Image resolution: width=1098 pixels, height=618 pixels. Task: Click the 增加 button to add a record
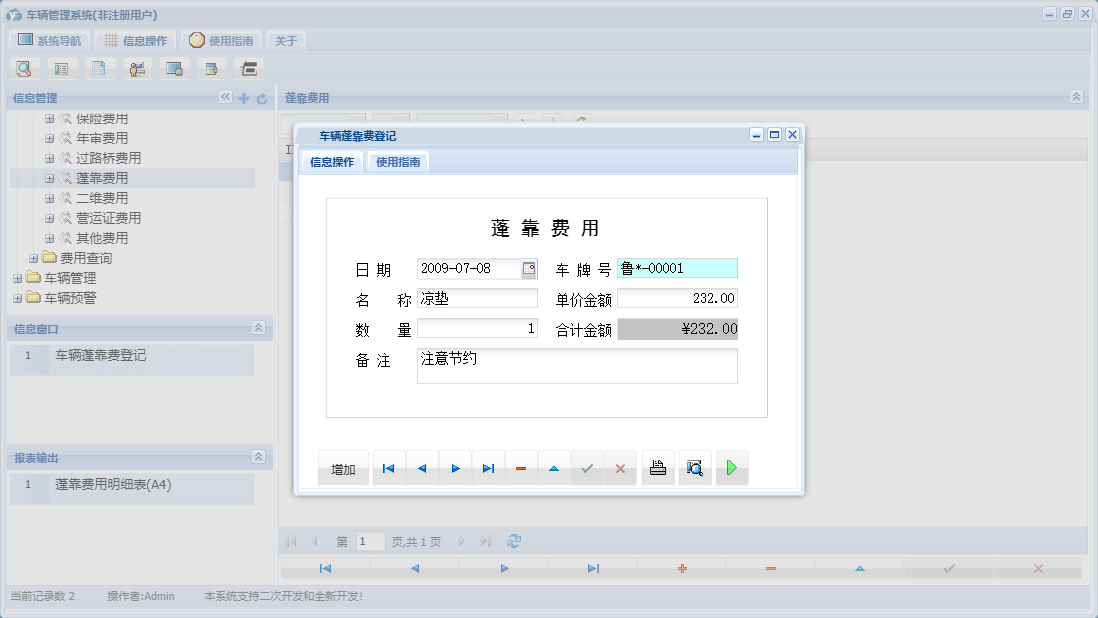343,467
